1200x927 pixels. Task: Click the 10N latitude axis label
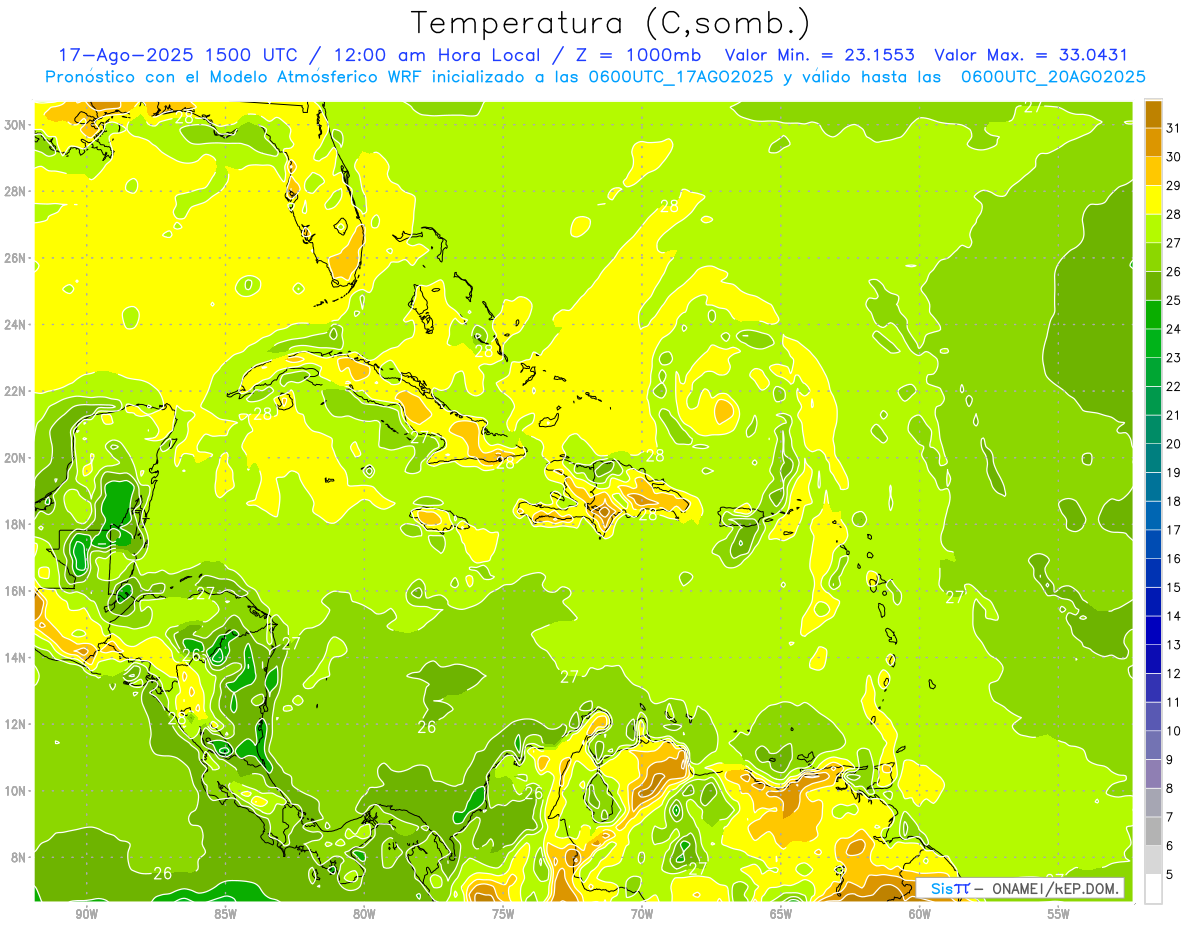pos(17,790)
